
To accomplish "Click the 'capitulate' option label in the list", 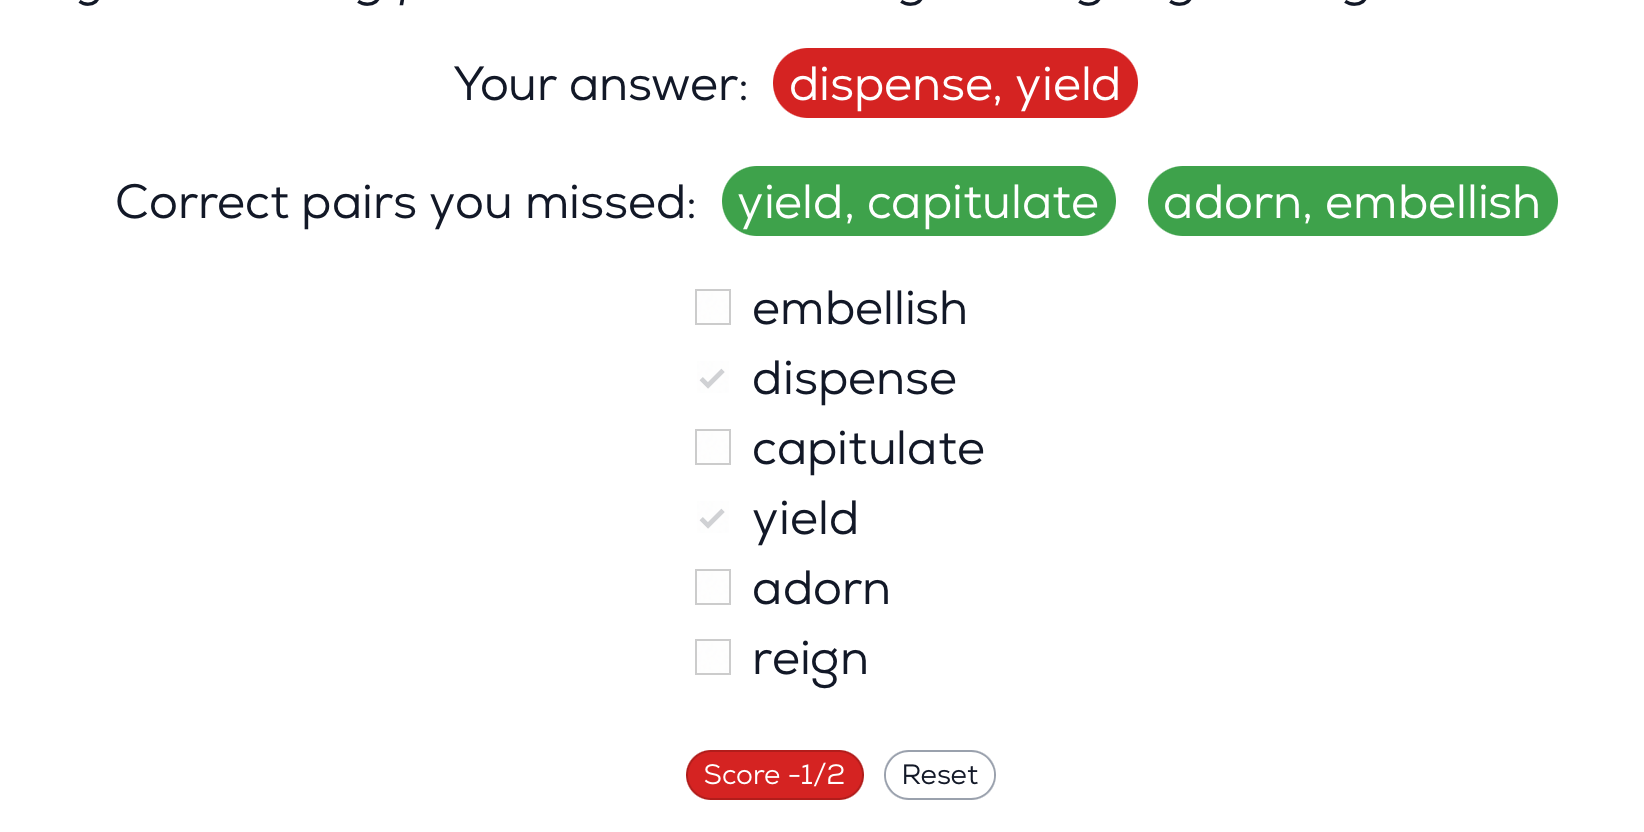I will [x=868, y=449].
